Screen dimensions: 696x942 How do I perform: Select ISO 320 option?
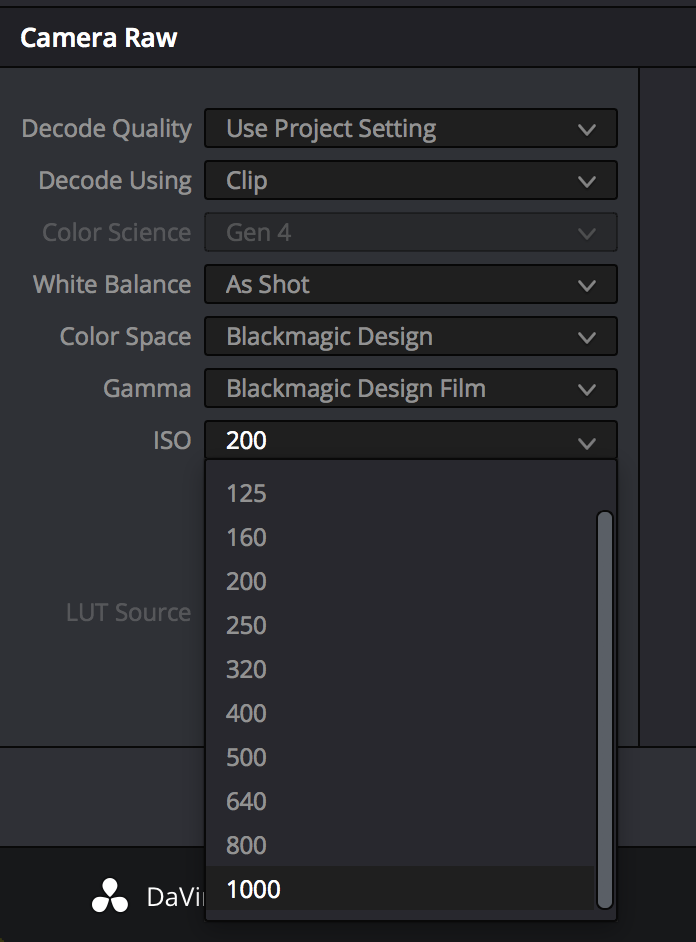pos(247,669)
